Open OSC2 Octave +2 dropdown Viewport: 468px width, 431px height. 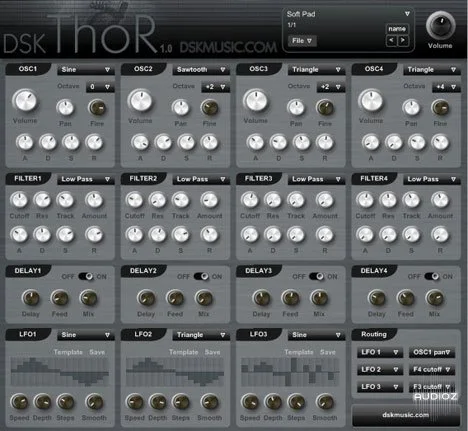click(215, 87)
